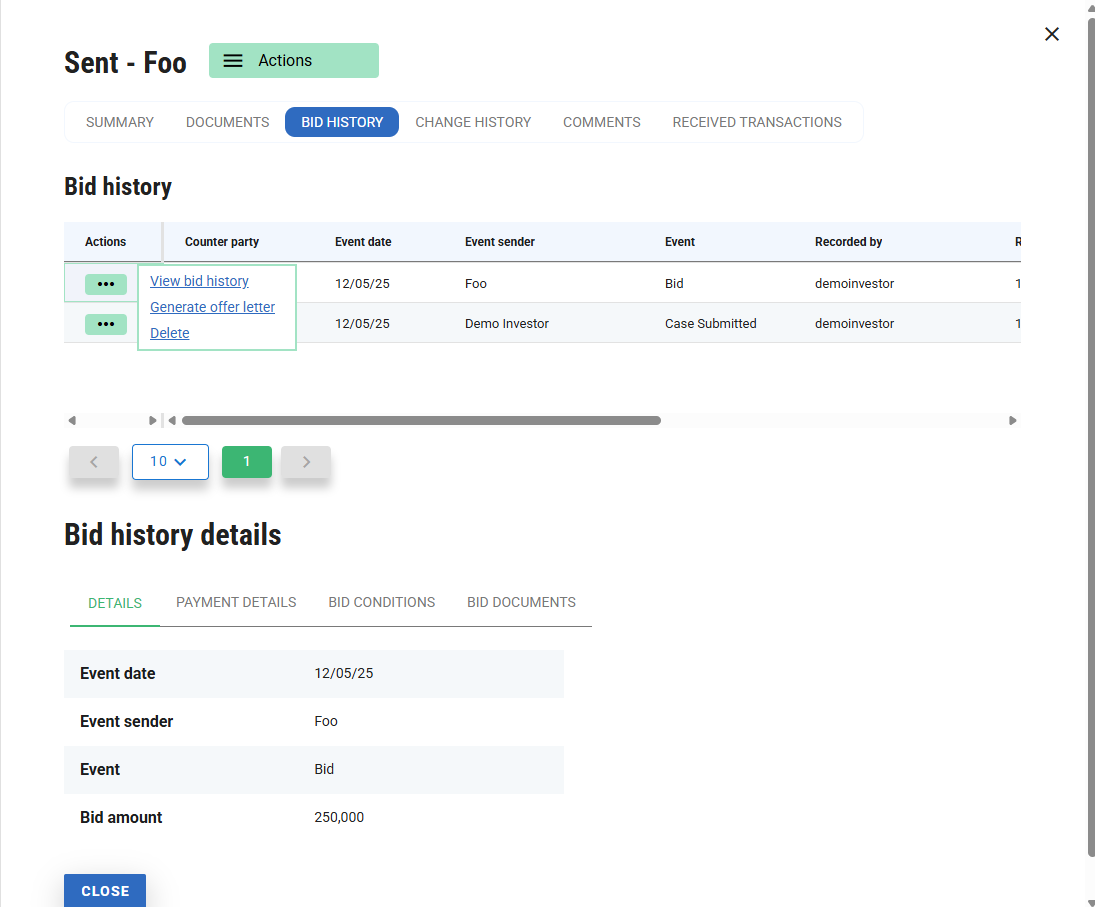Open the Documents tab

pyautogui.click(x=227, y=122)
